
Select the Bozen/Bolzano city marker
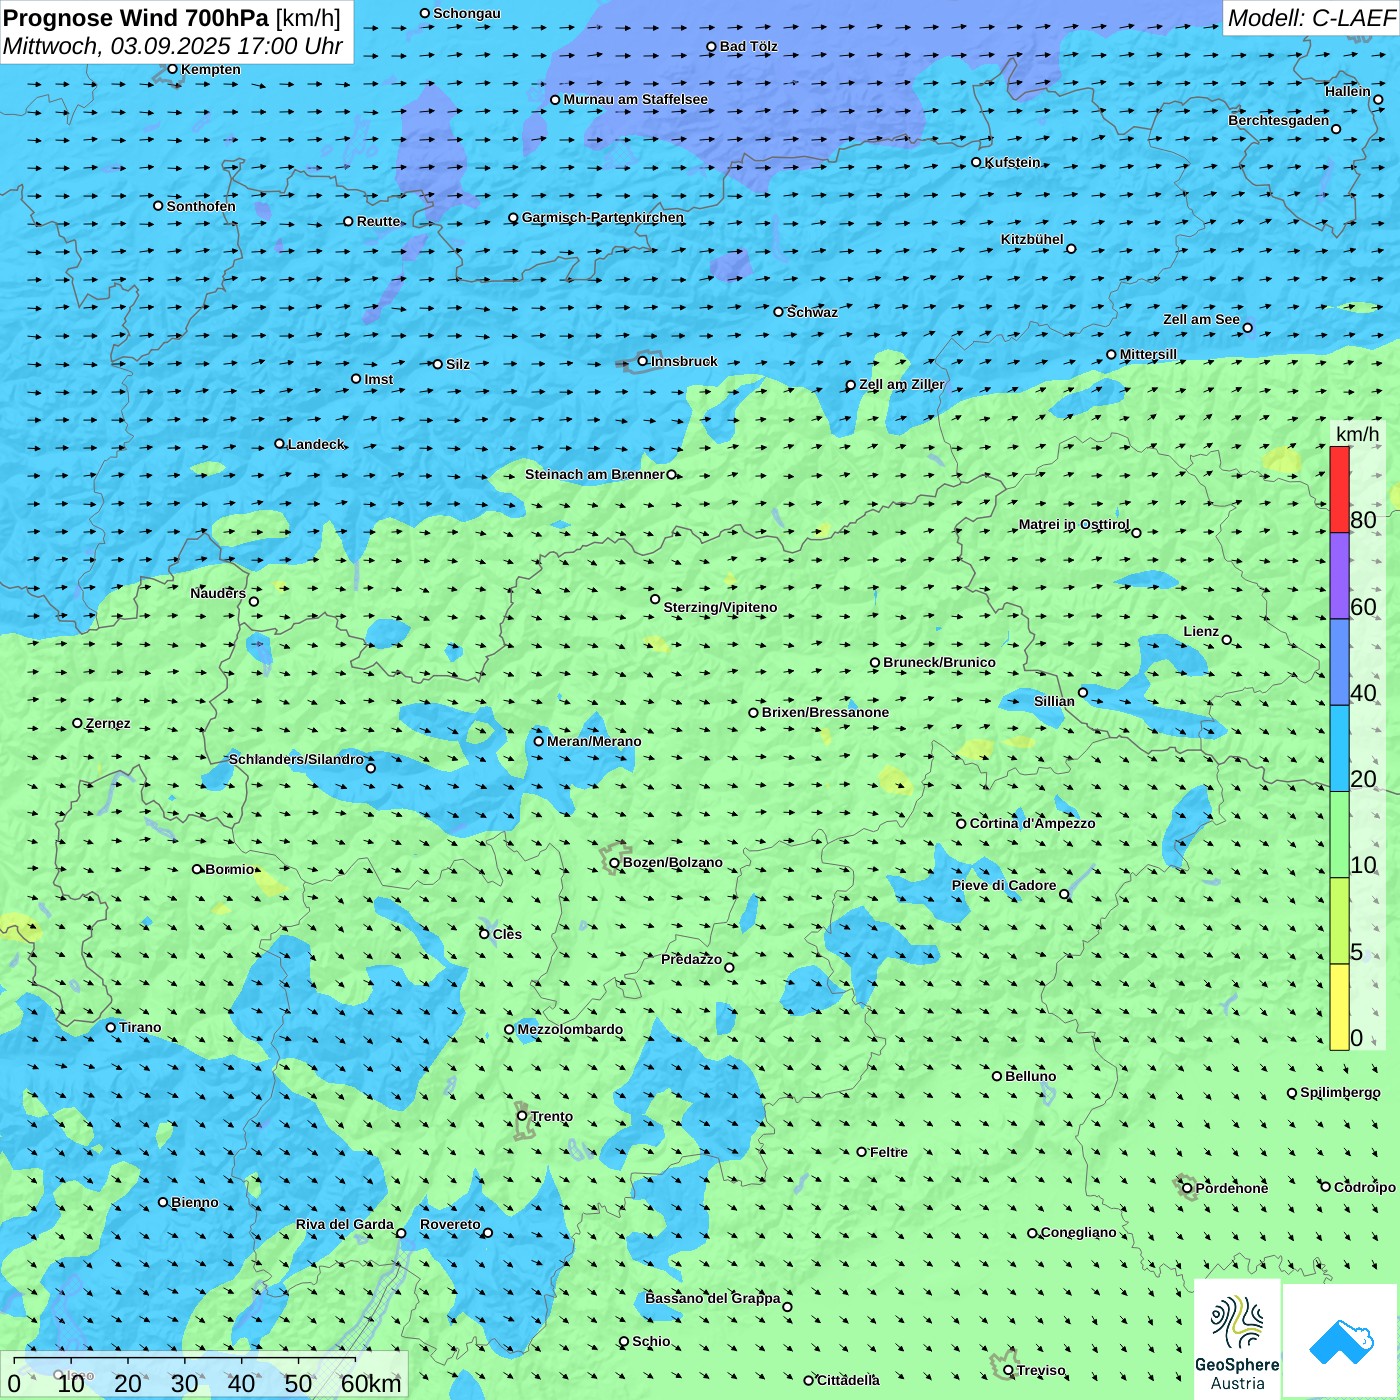[x=614, y=862]
